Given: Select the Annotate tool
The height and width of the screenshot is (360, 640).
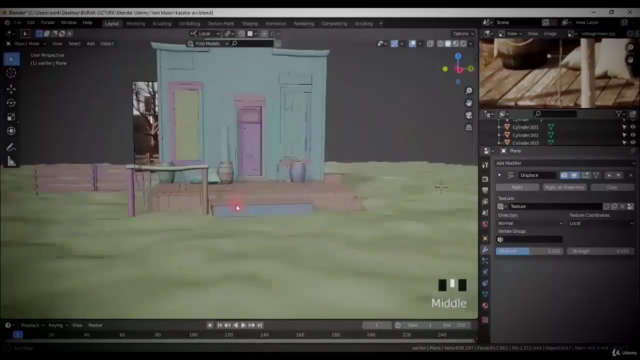Looking at the screenshot, I should [11, 147].
